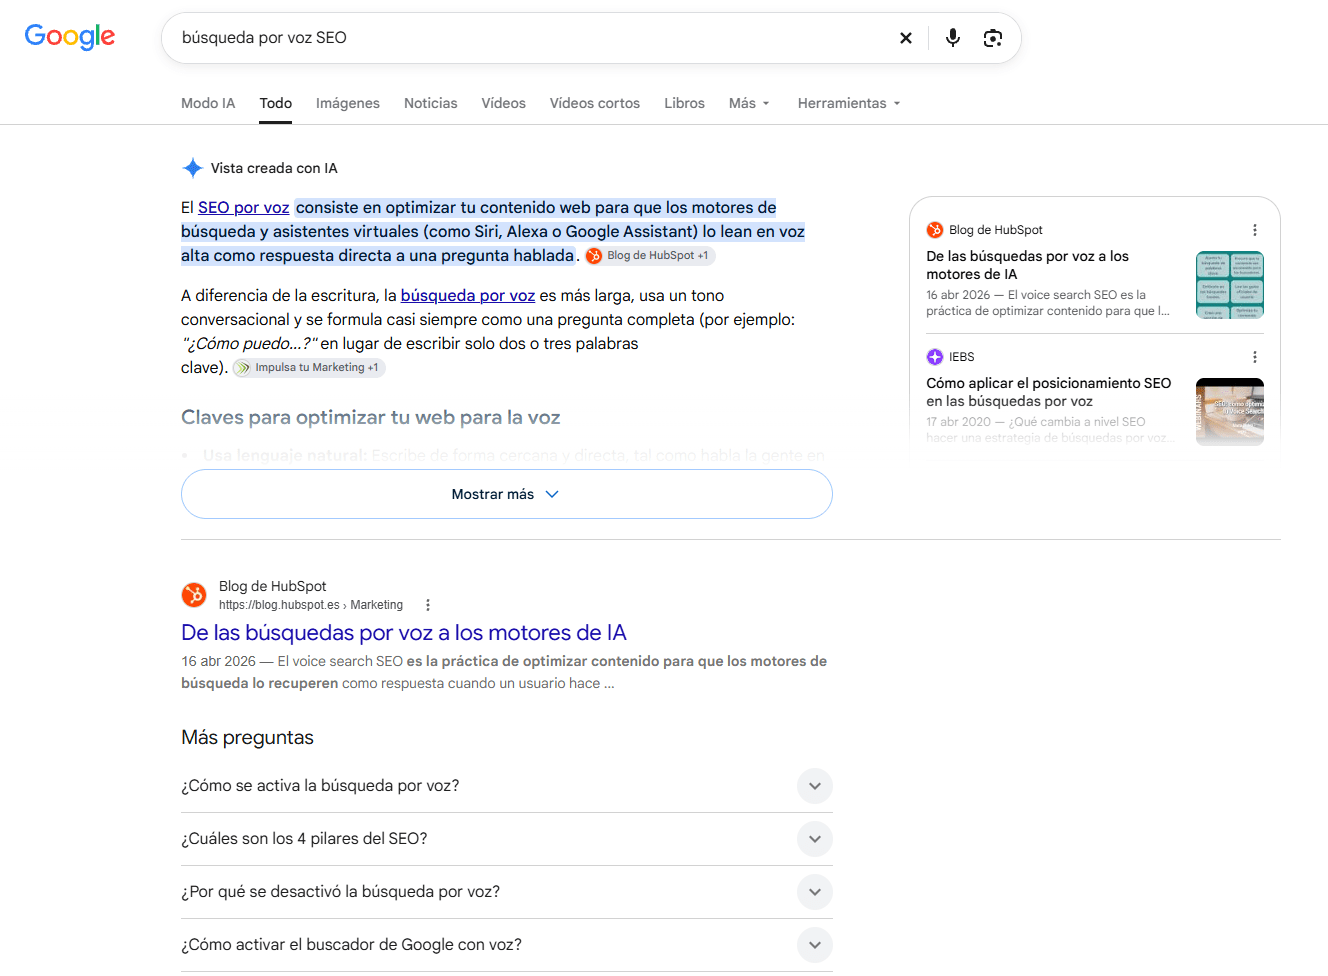Expand AI overview with Mostrar más
Screen dimensions: 1328x976
click(x=507, y=494)
